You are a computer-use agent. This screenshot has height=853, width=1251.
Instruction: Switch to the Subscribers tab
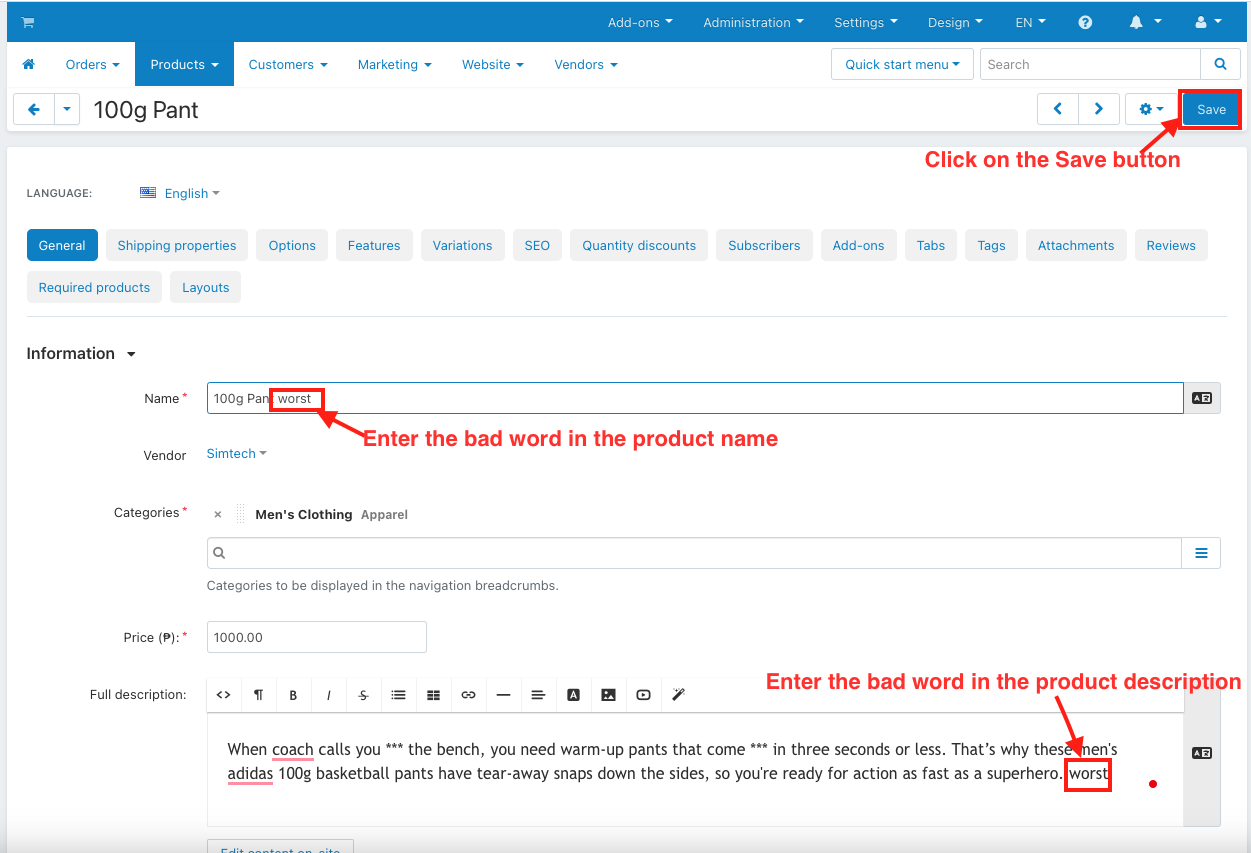[764, 245]
